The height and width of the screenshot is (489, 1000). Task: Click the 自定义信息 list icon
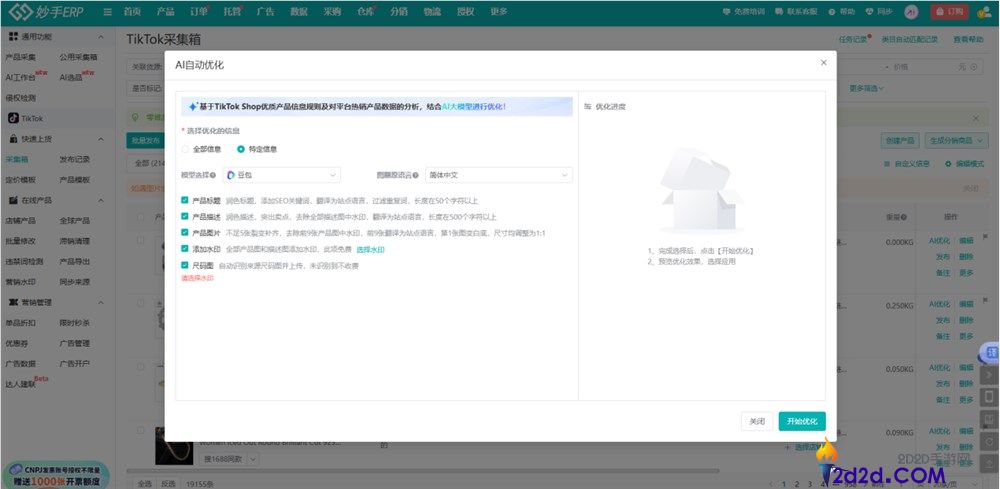click(887, 164)
